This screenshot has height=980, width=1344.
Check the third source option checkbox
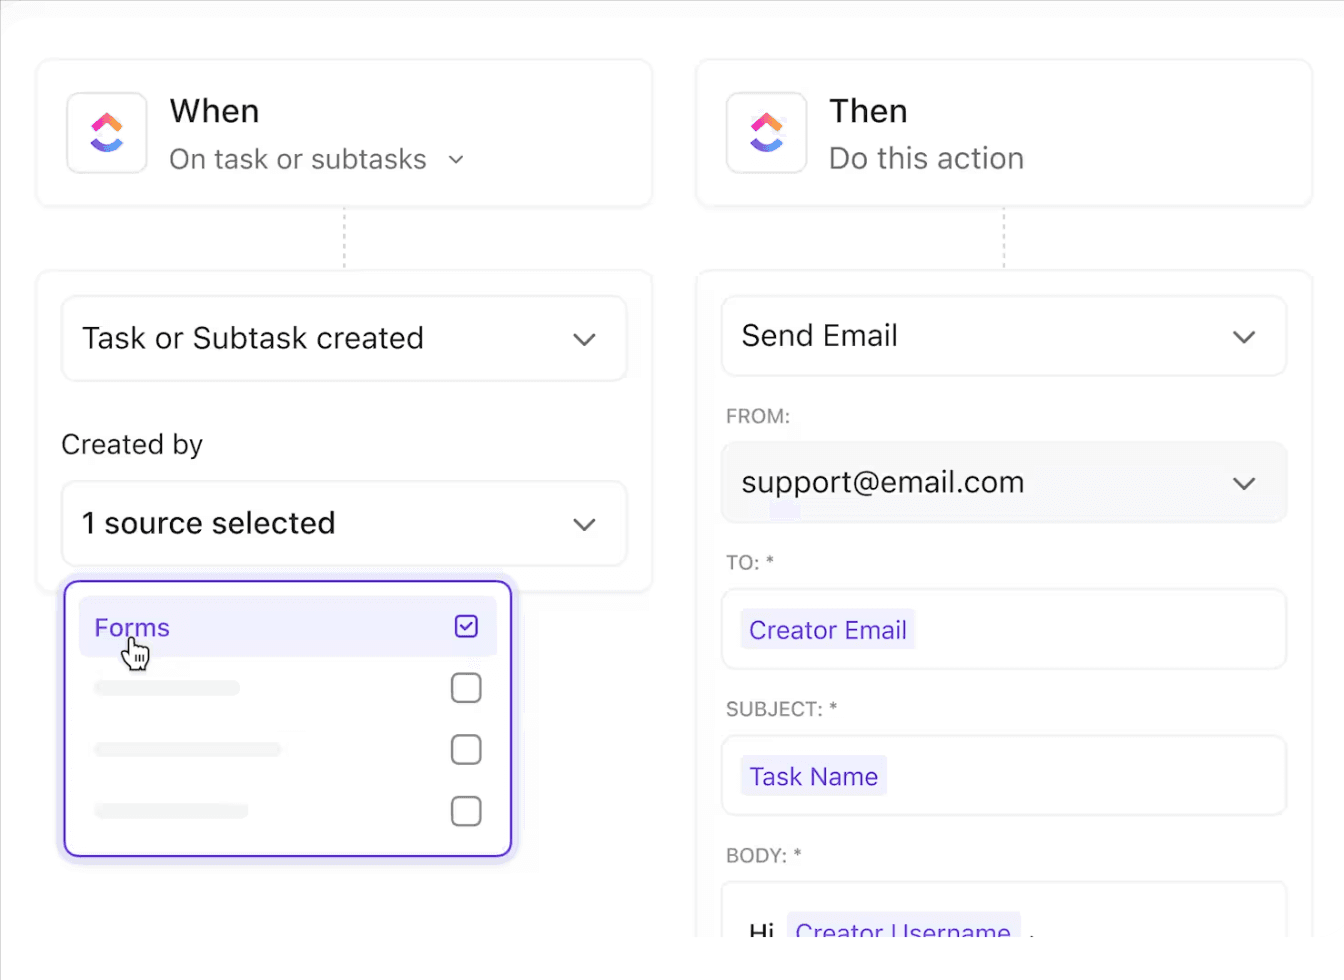point(466,750)
